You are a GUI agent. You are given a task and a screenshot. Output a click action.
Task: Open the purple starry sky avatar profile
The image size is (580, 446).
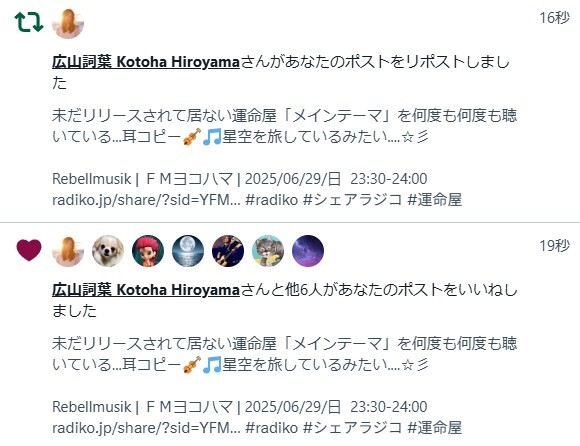coord(308,251)
